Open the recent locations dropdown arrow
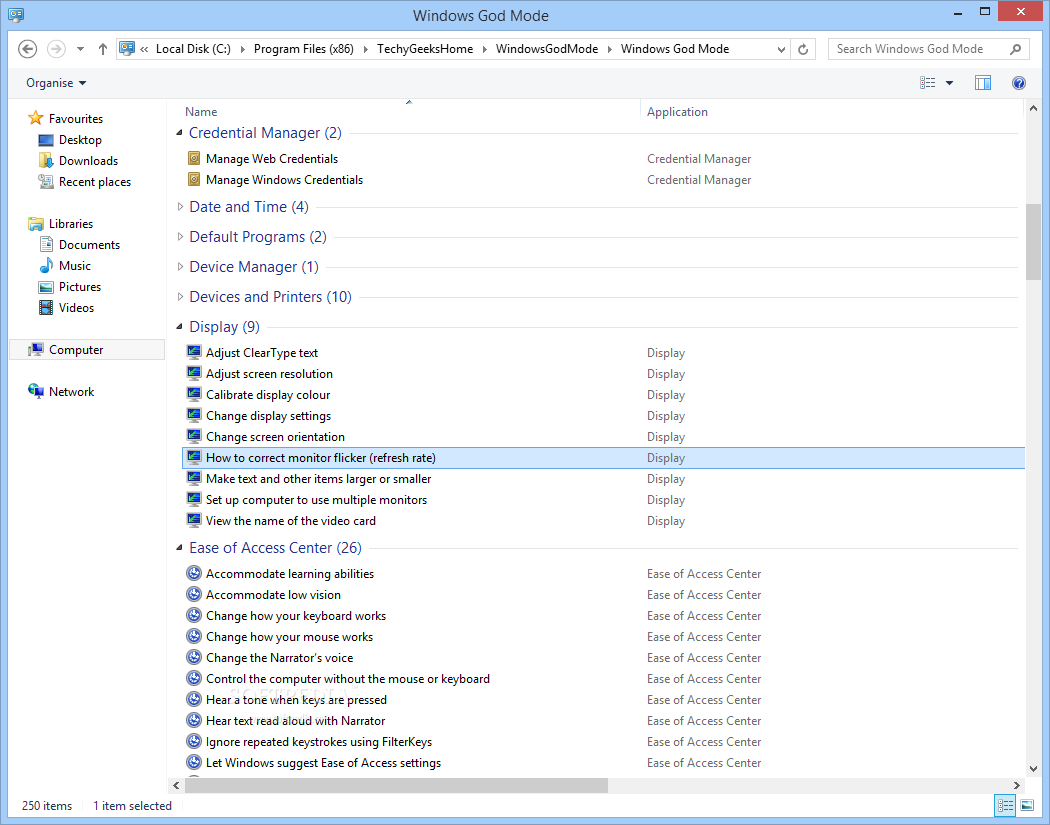This screenshot has height=825, width=1050. click(x=80, y=49)
